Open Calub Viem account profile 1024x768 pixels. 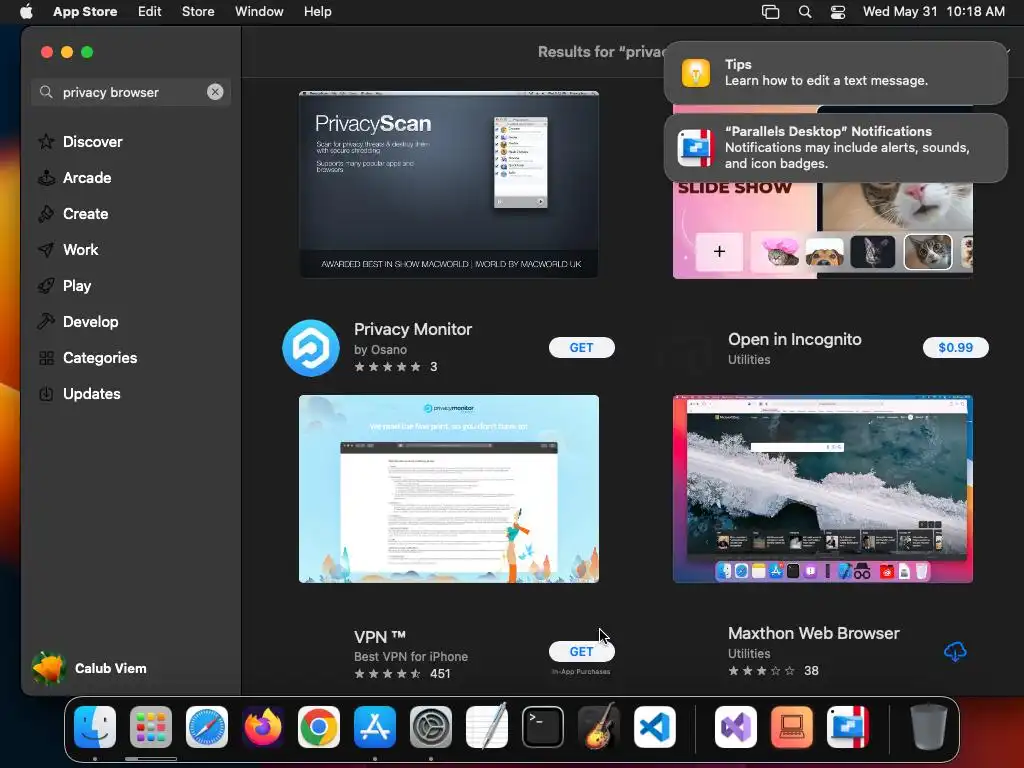(x=89, y=668)
